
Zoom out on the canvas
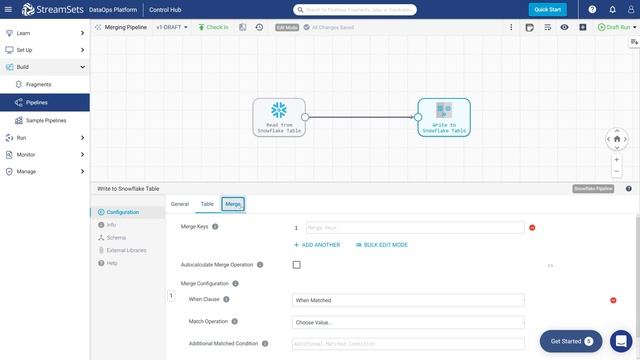(x=617, y=171)
